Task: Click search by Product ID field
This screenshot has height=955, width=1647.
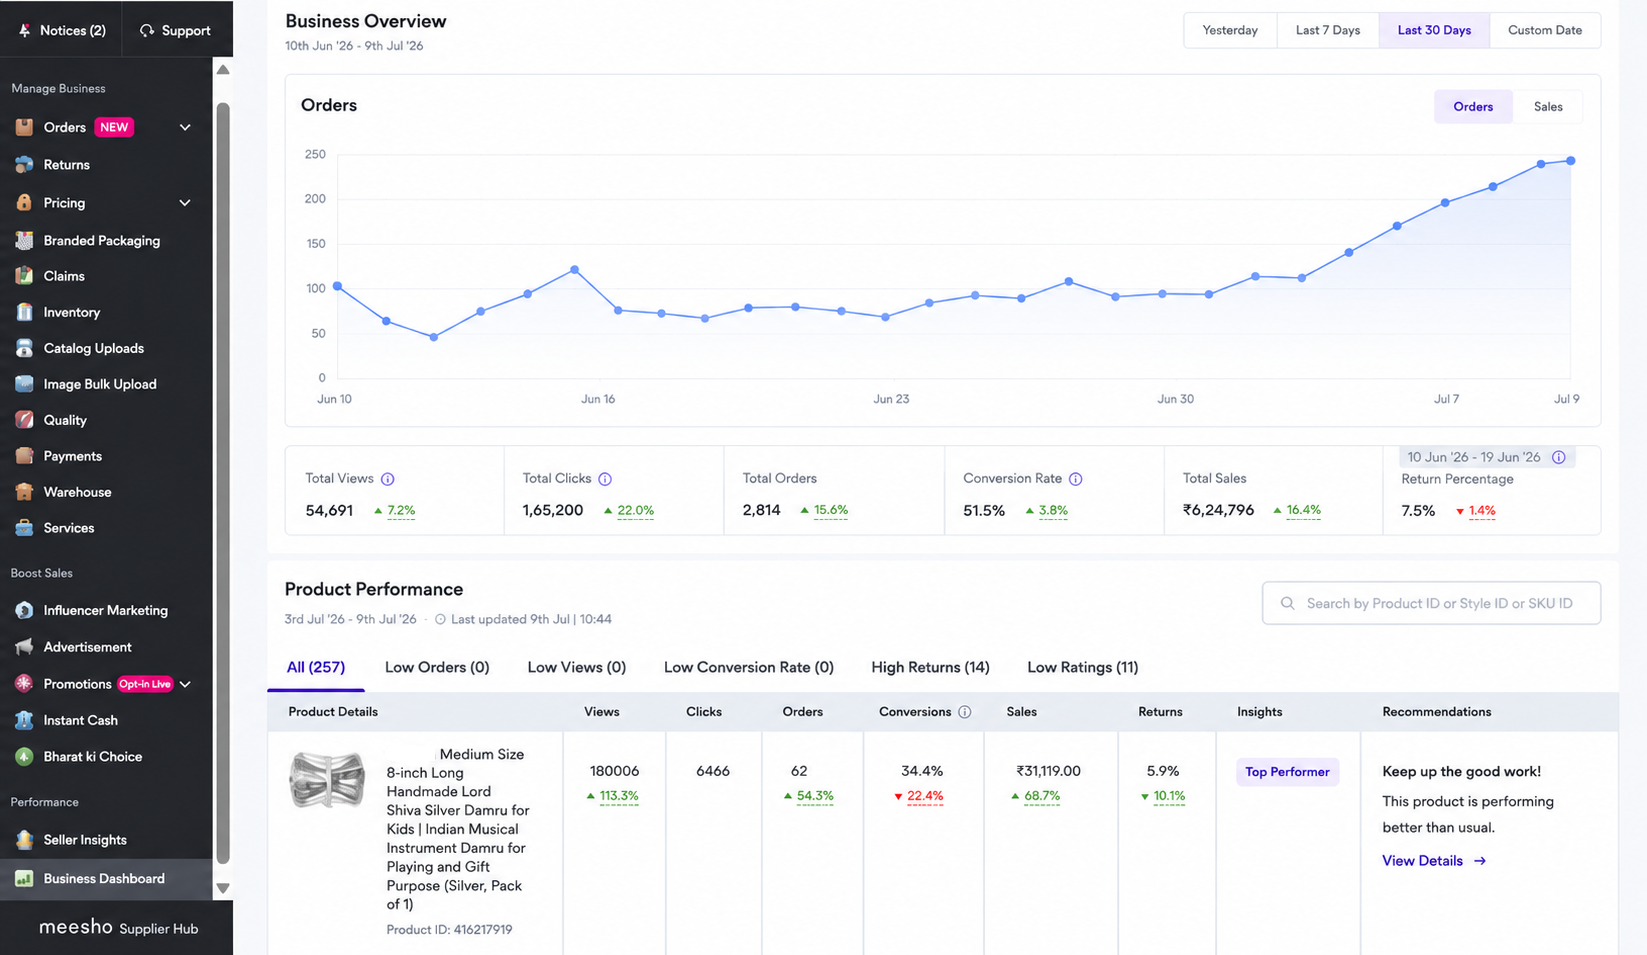Action: 1431,603
